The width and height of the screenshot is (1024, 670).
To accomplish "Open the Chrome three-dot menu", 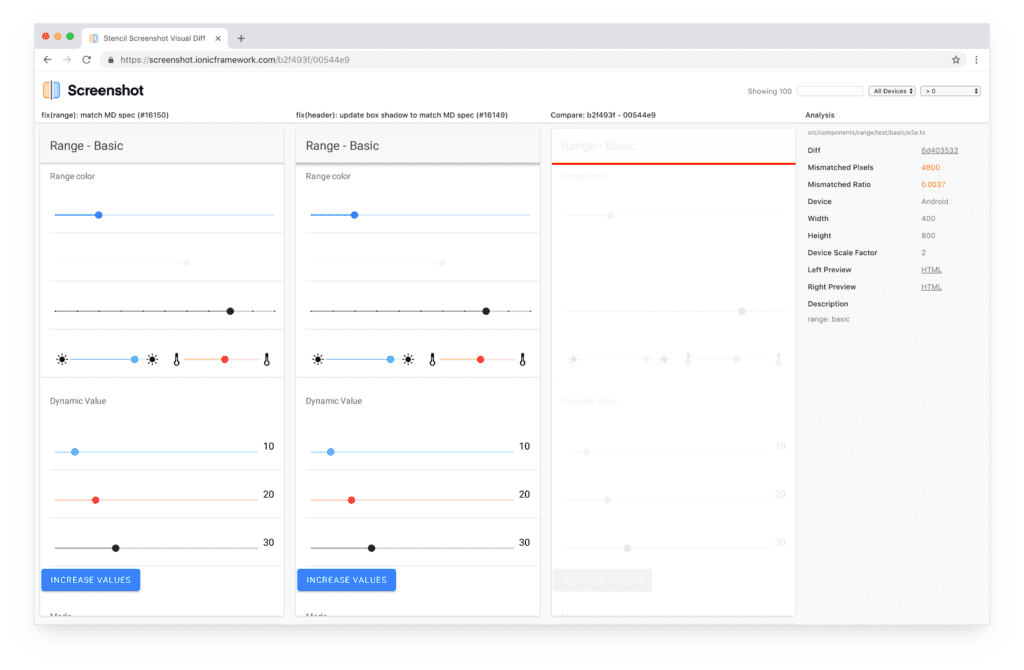I will [x=975, y=60].
